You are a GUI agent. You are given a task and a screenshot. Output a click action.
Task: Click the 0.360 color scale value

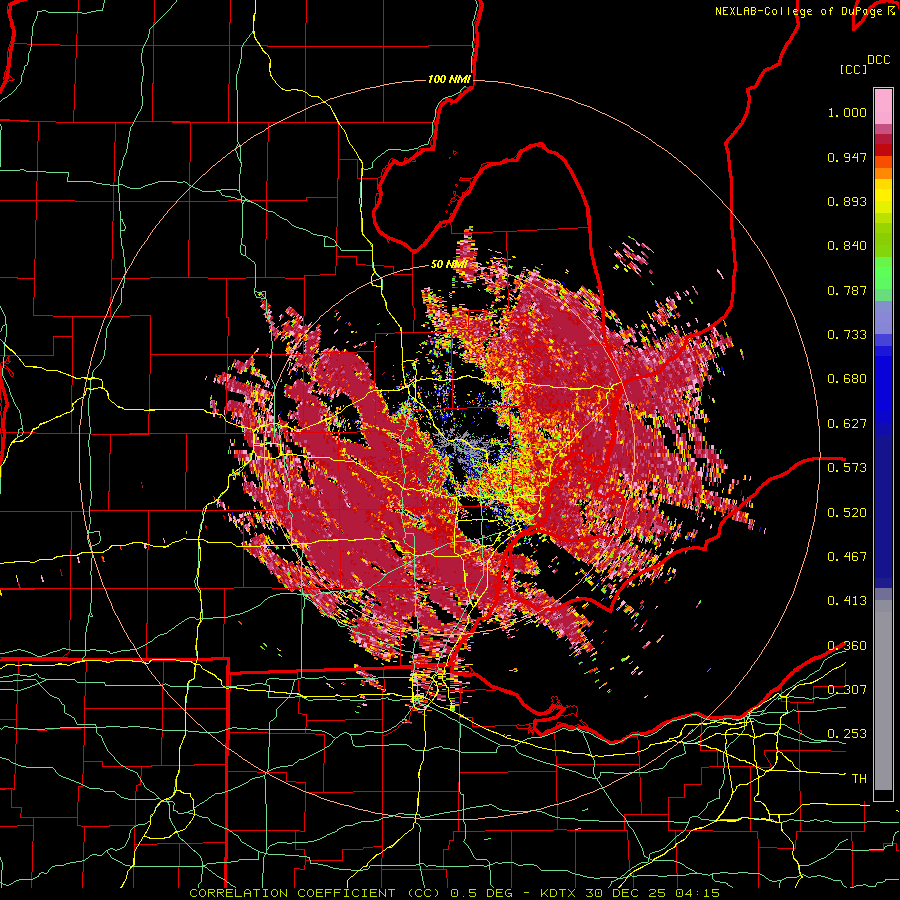click(x=847, y=646)
